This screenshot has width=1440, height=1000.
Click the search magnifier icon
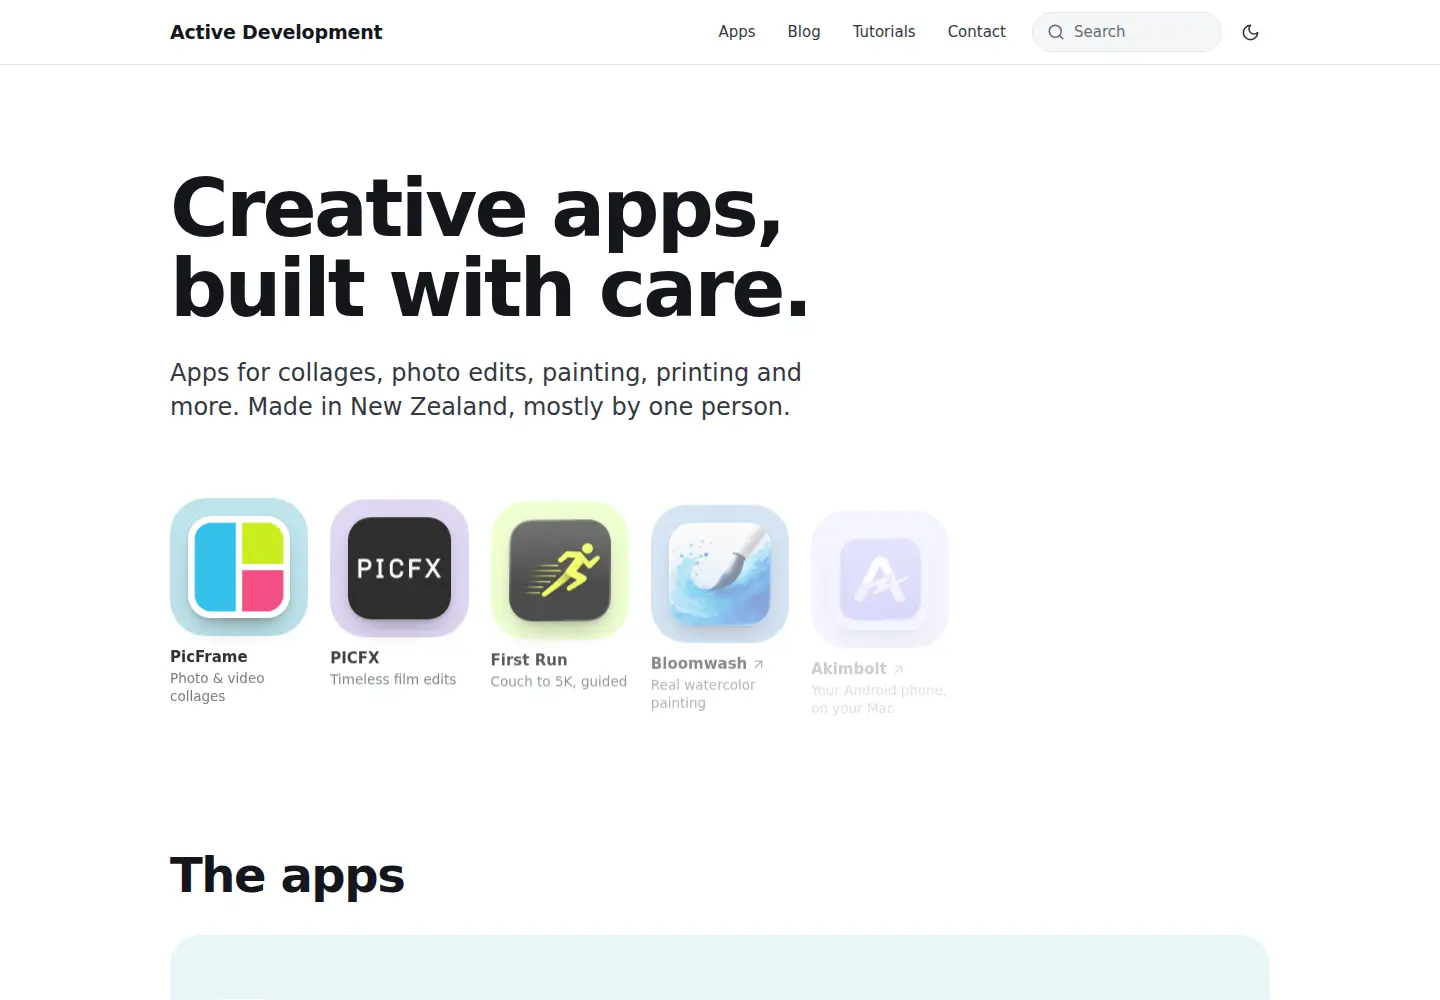pyautogui.click(x=1056, y=32)
